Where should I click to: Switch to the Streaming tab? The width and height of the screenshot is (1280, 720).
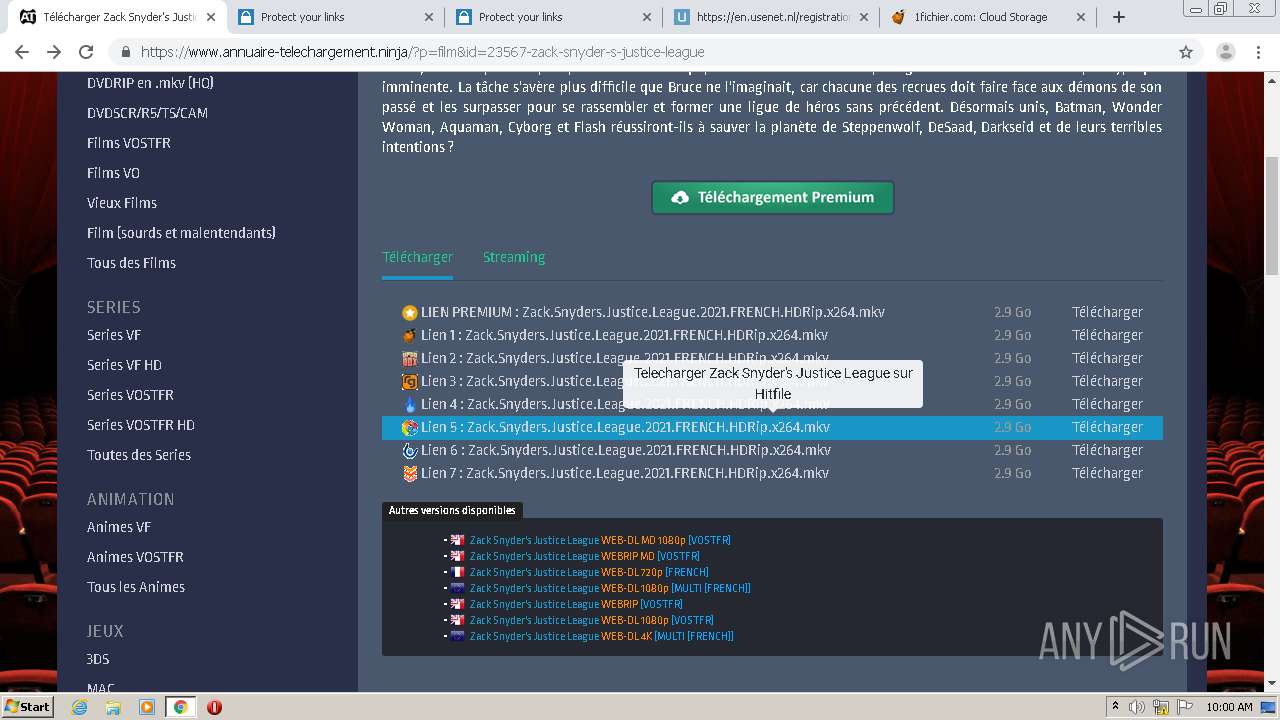pos(514,257)
